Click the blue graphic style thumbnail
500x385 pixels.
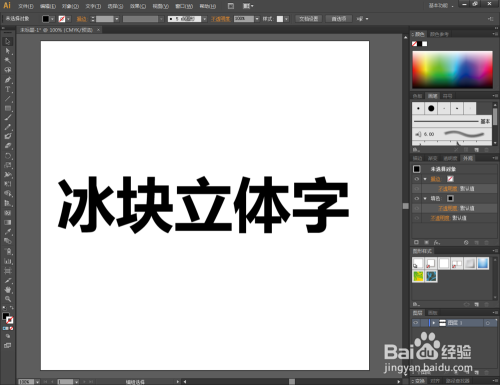[x=483, y=263]
